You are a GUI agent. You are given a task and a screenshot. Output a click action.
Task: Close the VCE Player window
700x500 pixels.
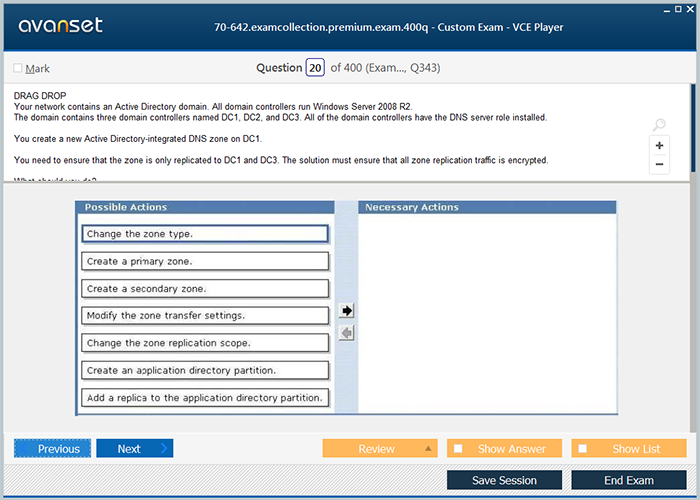(690, 9)
